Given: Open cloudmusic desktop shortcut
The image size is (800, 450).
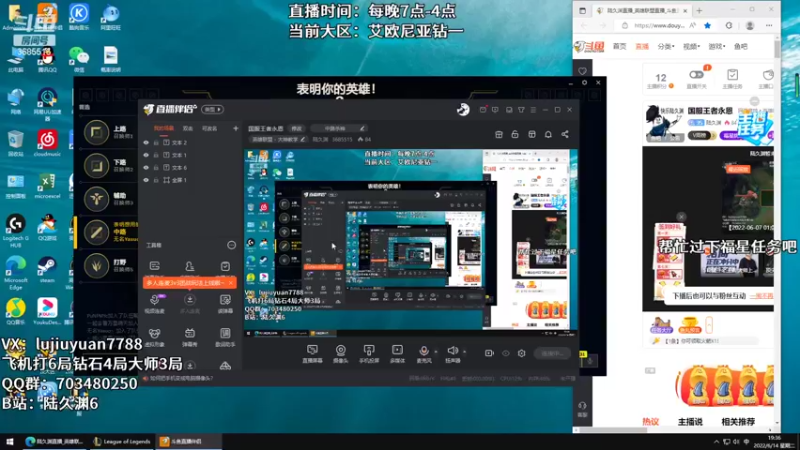Looking at the screenshot, I should (47, 143).
